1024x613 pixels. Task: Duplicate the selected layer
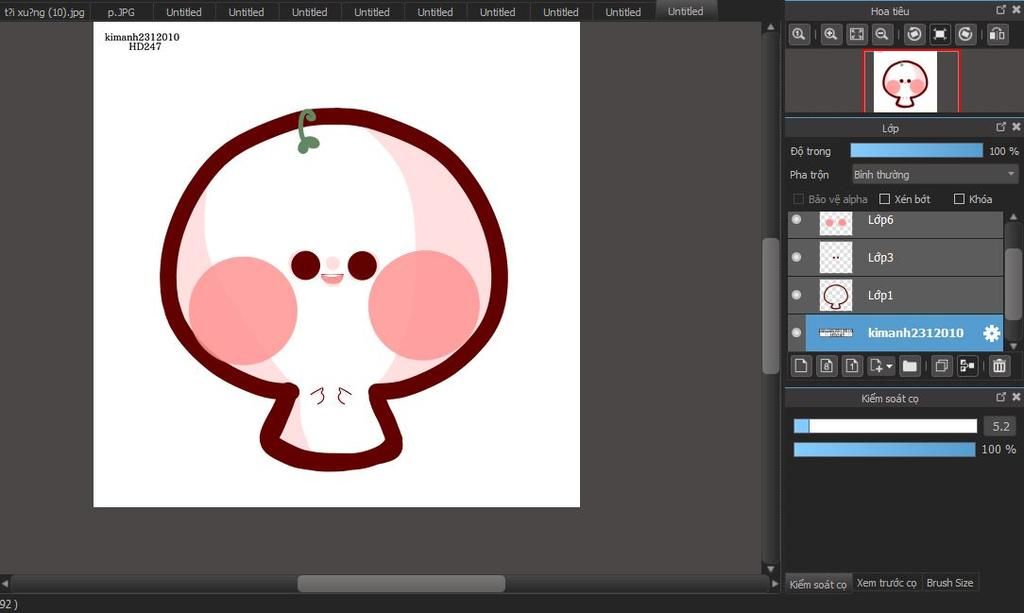942,366
